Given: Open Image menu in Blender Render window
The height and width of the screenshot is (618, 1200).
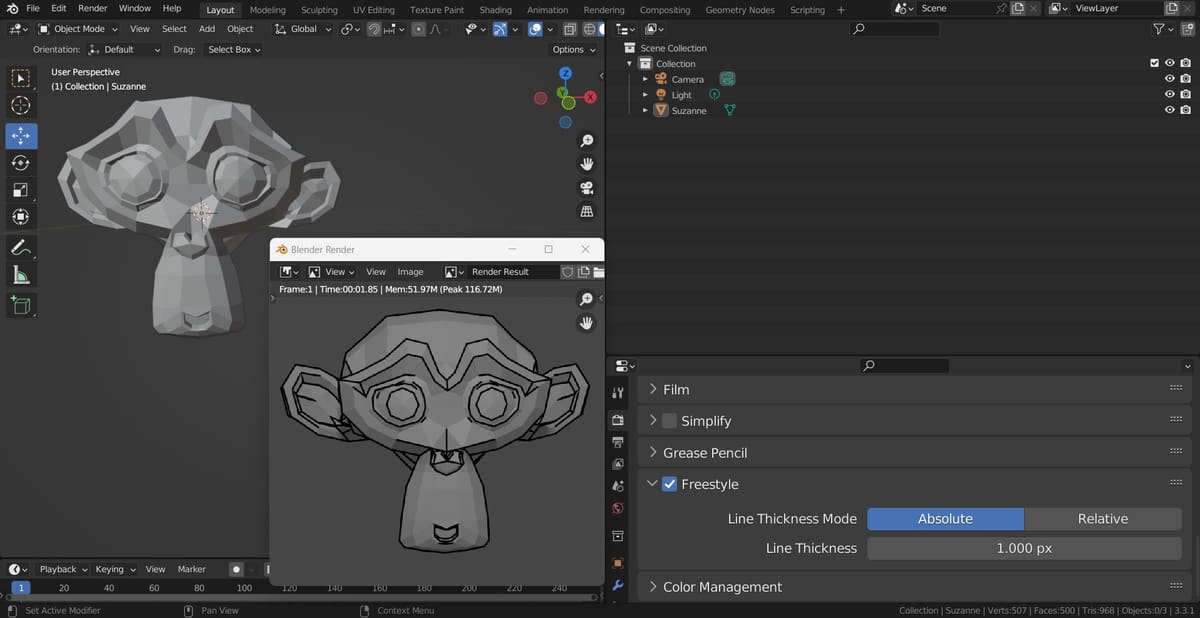Looking at the screenshot, I should pyautogui.click(x=410, y=271).
